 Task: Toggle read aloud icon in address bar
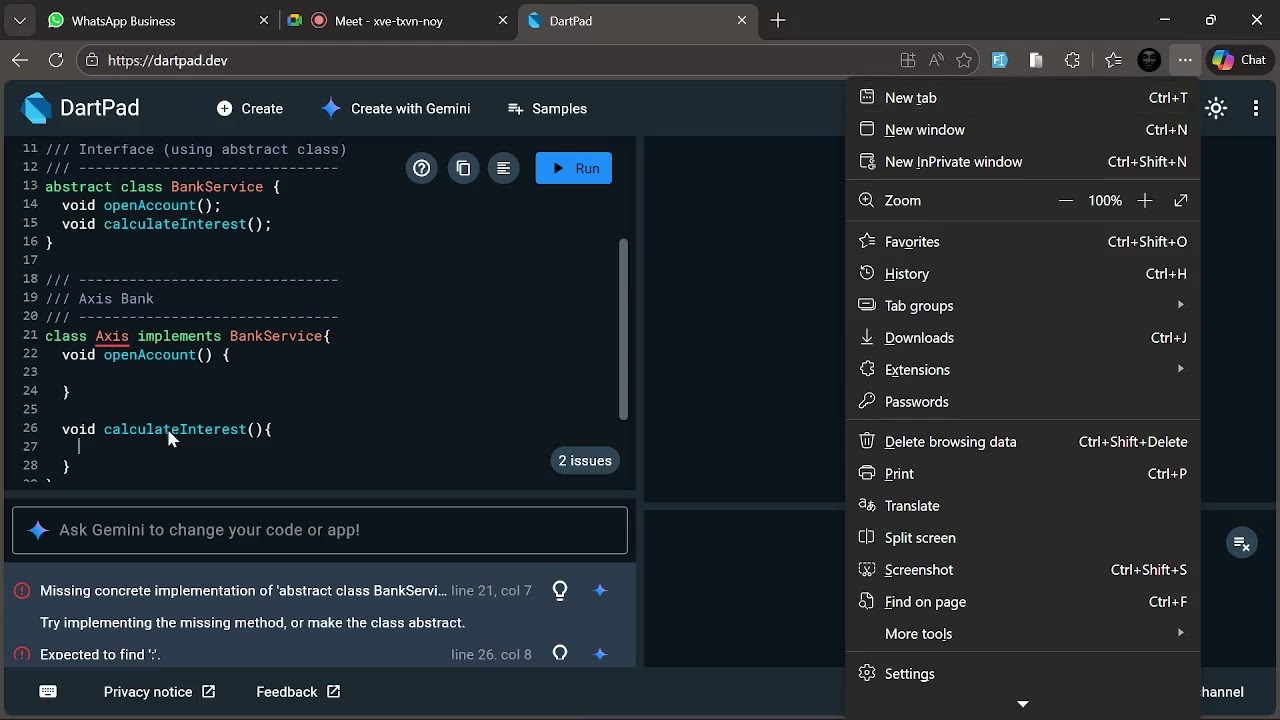click(936, 60)
